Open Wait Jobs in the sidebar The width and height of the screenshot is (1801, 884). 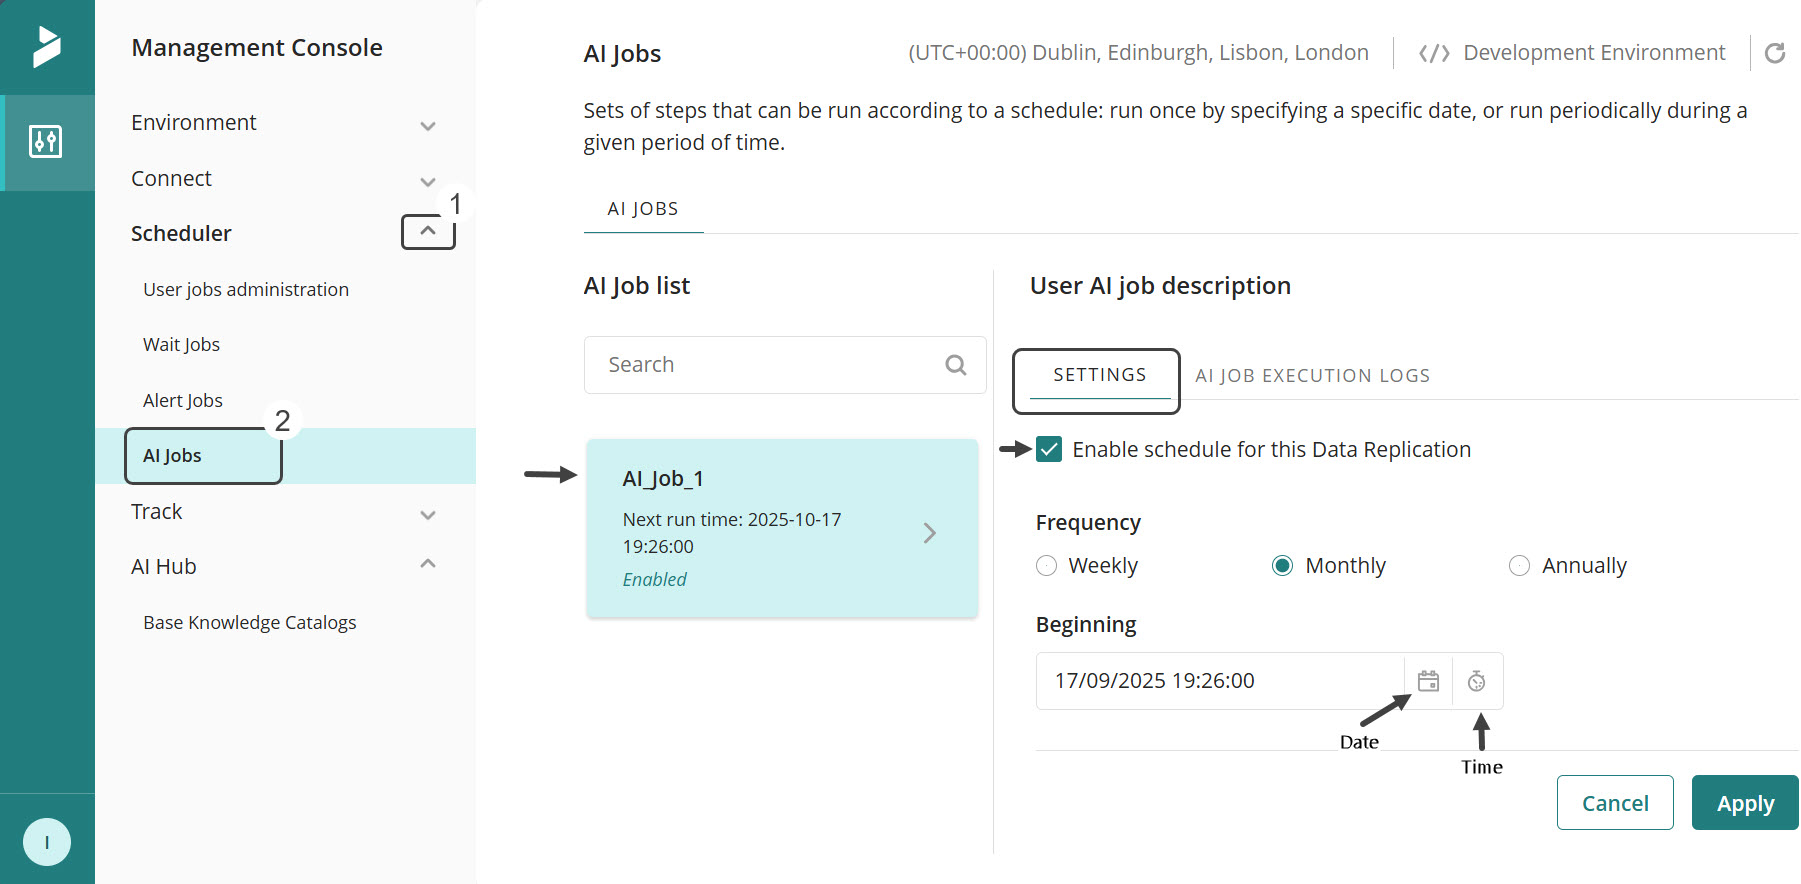coord(181,345)
